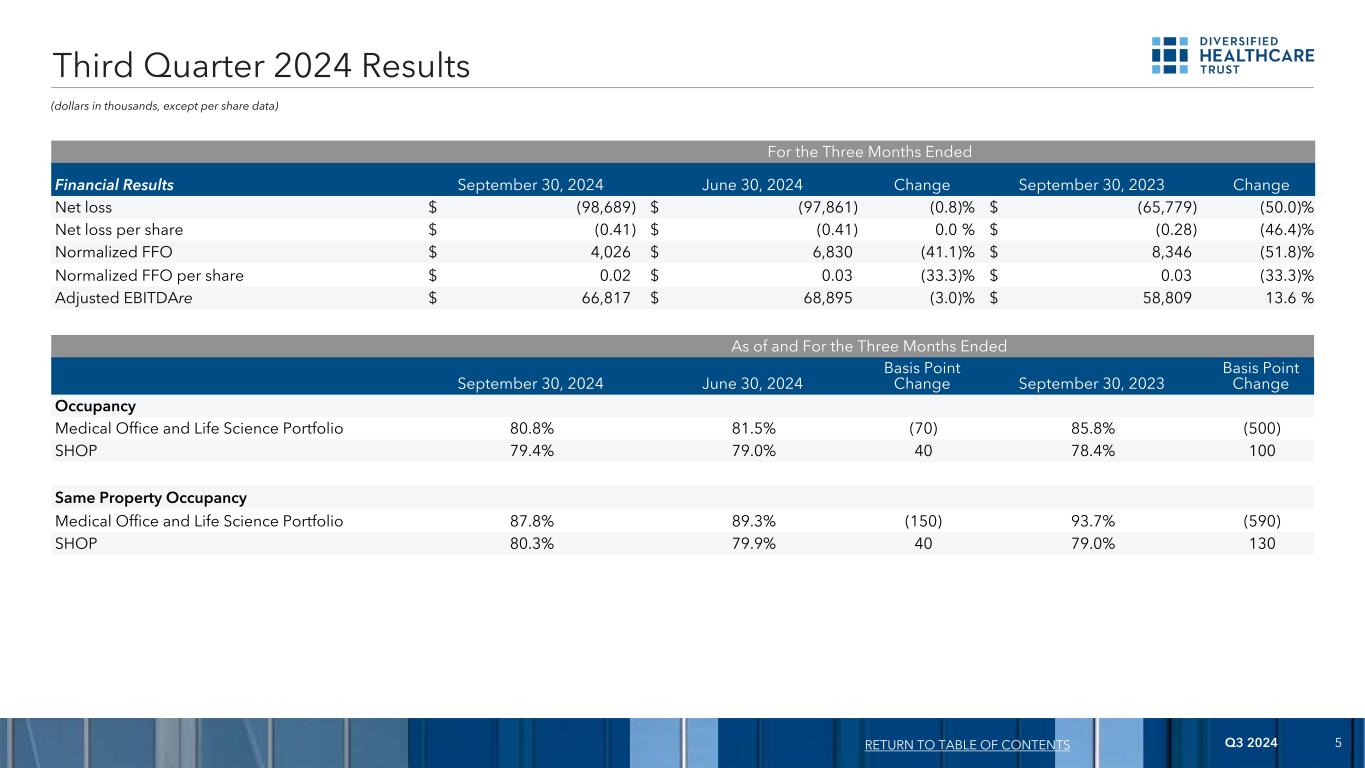Select the 93.7% same property occupancy value

point(1091,520)
